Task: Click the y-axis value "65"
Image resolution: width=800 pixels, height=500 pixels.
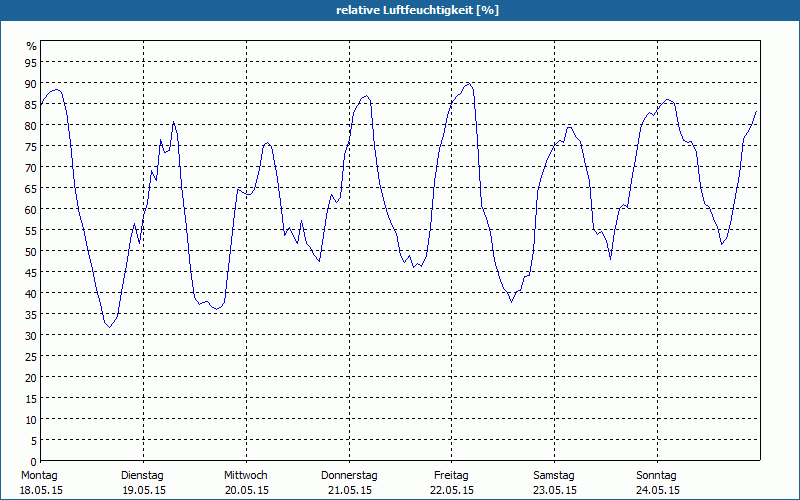Action: (31, 188)
